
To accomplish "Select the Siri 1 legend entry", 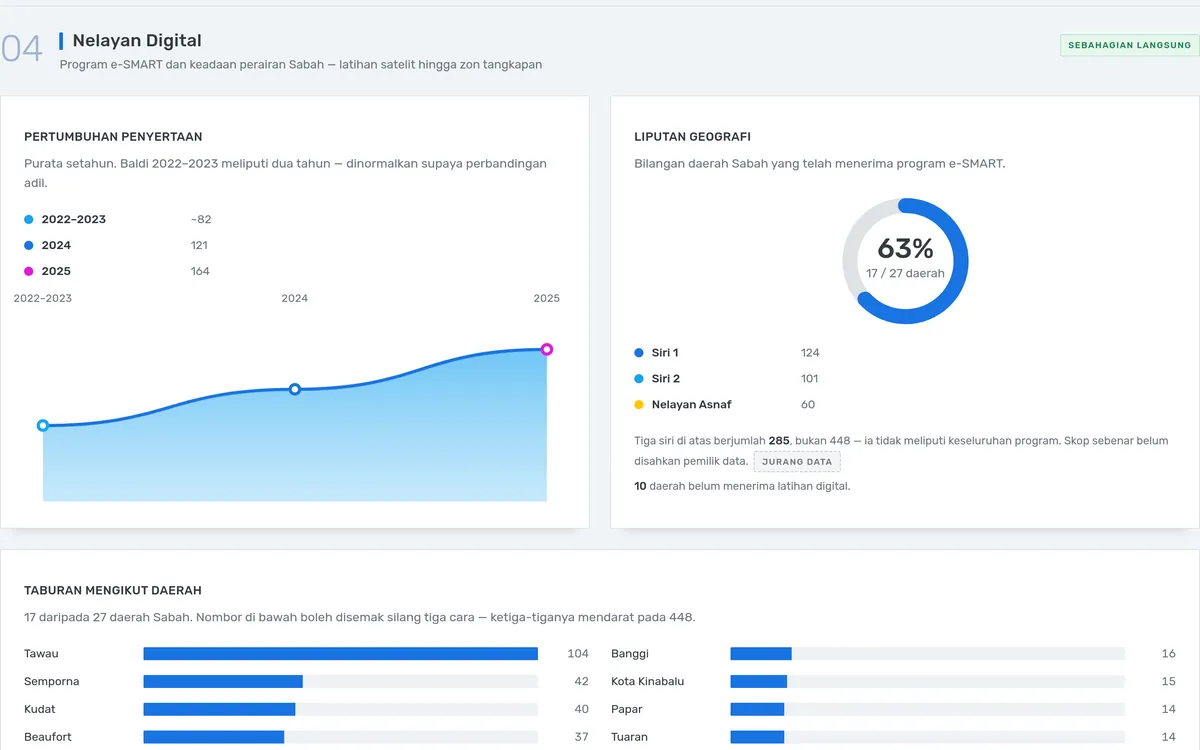I will point(727,352).
